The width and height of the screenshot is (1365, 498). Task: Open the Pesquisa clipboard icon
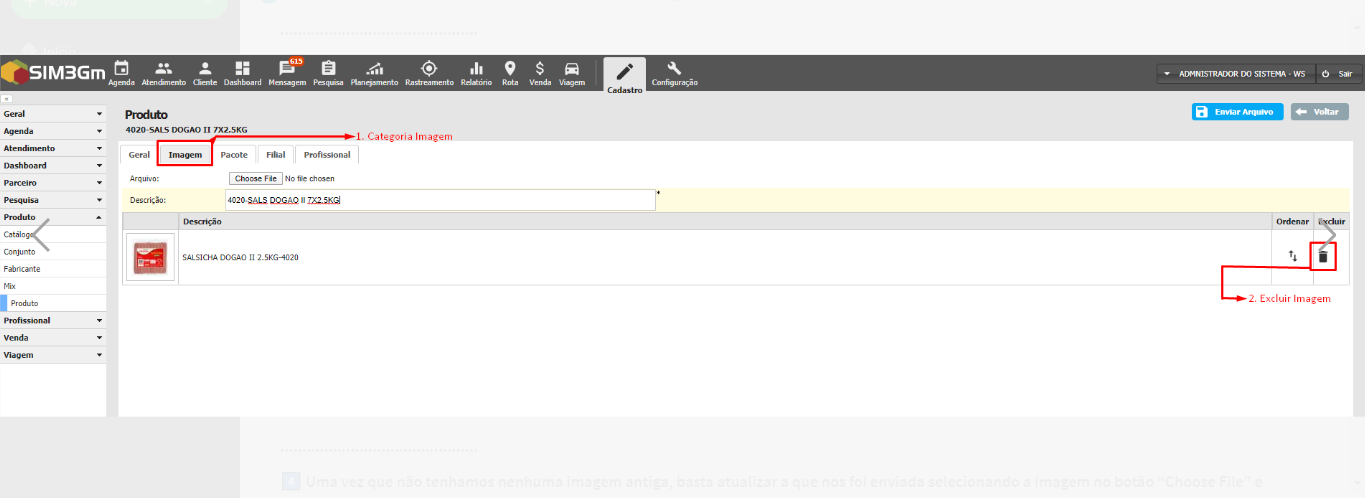(328, 69)
